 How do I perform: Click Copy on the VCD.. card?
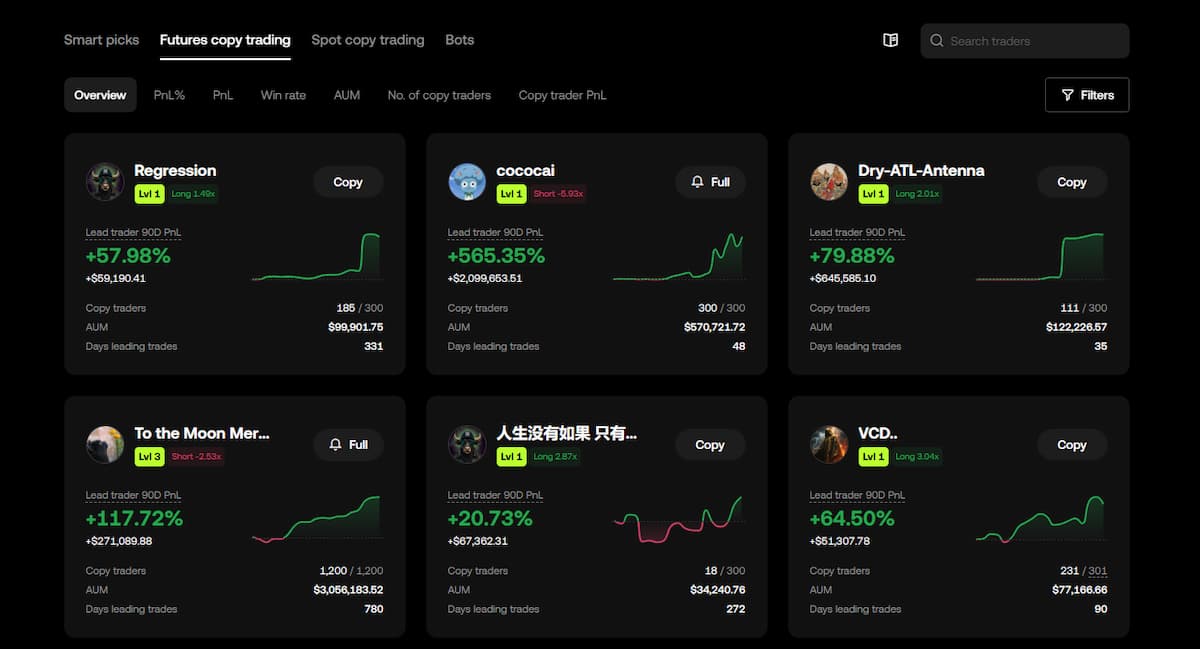tap(1072, 444)
